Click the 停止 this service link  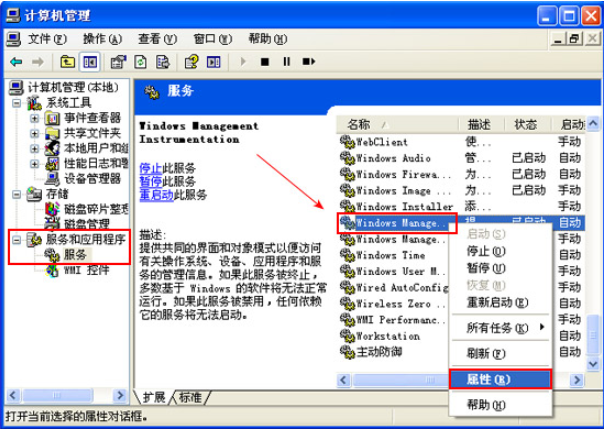point(150,169)
